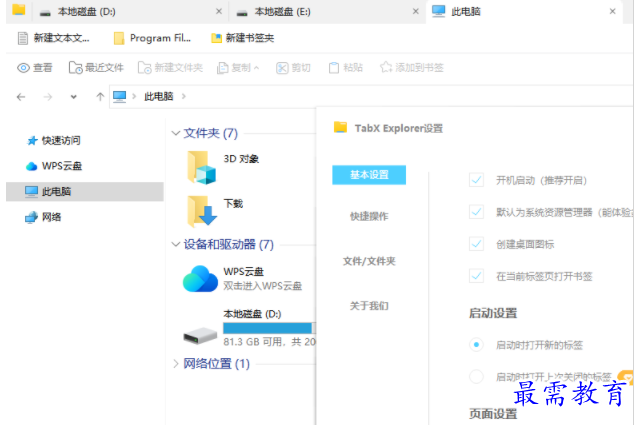Open bookmark 新建文本文...
This screenshot has width=635, height=425.
coord(53,38)
